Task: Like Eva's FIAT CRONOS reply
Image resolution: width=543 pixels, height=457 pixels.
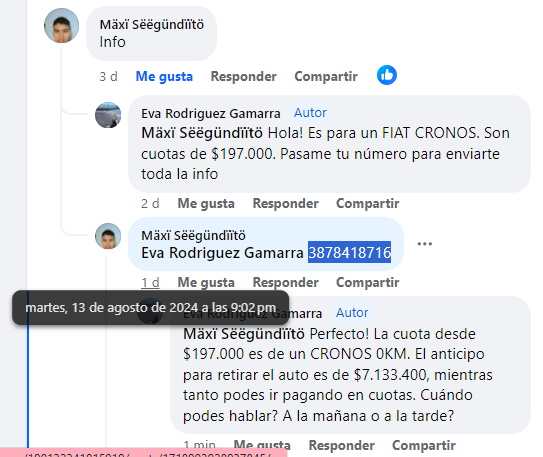Action: click(206, 204)
